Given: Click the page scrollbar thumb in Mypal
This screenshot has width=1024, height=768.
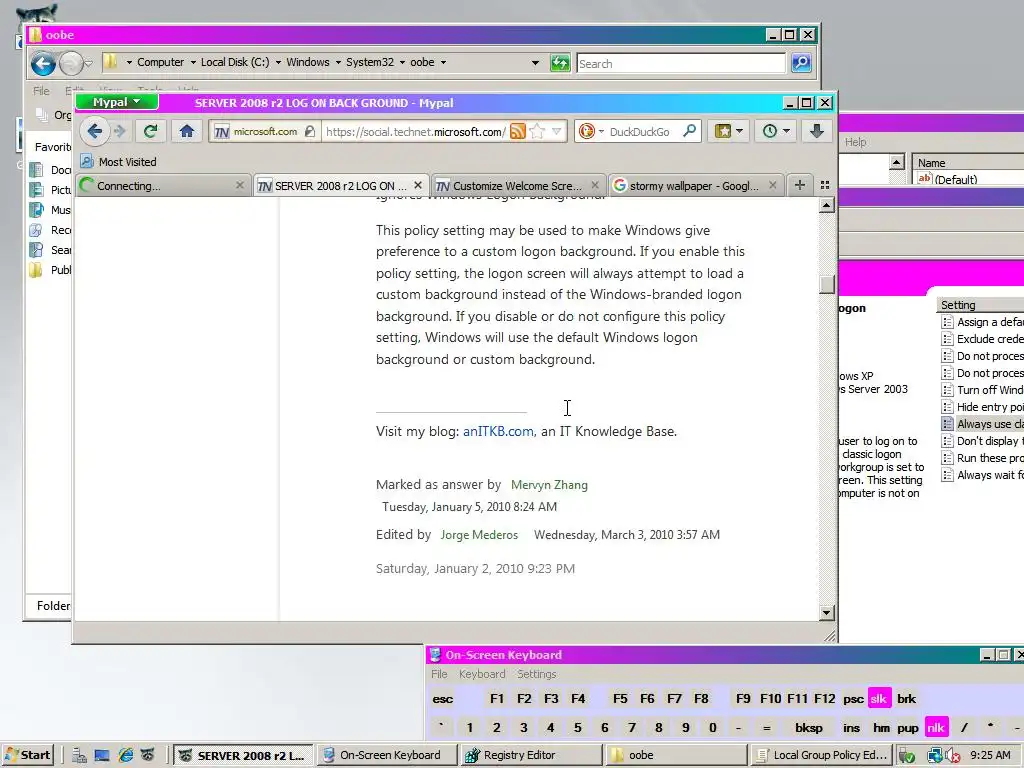Looking at the screenshot, I should click(827, 284).
